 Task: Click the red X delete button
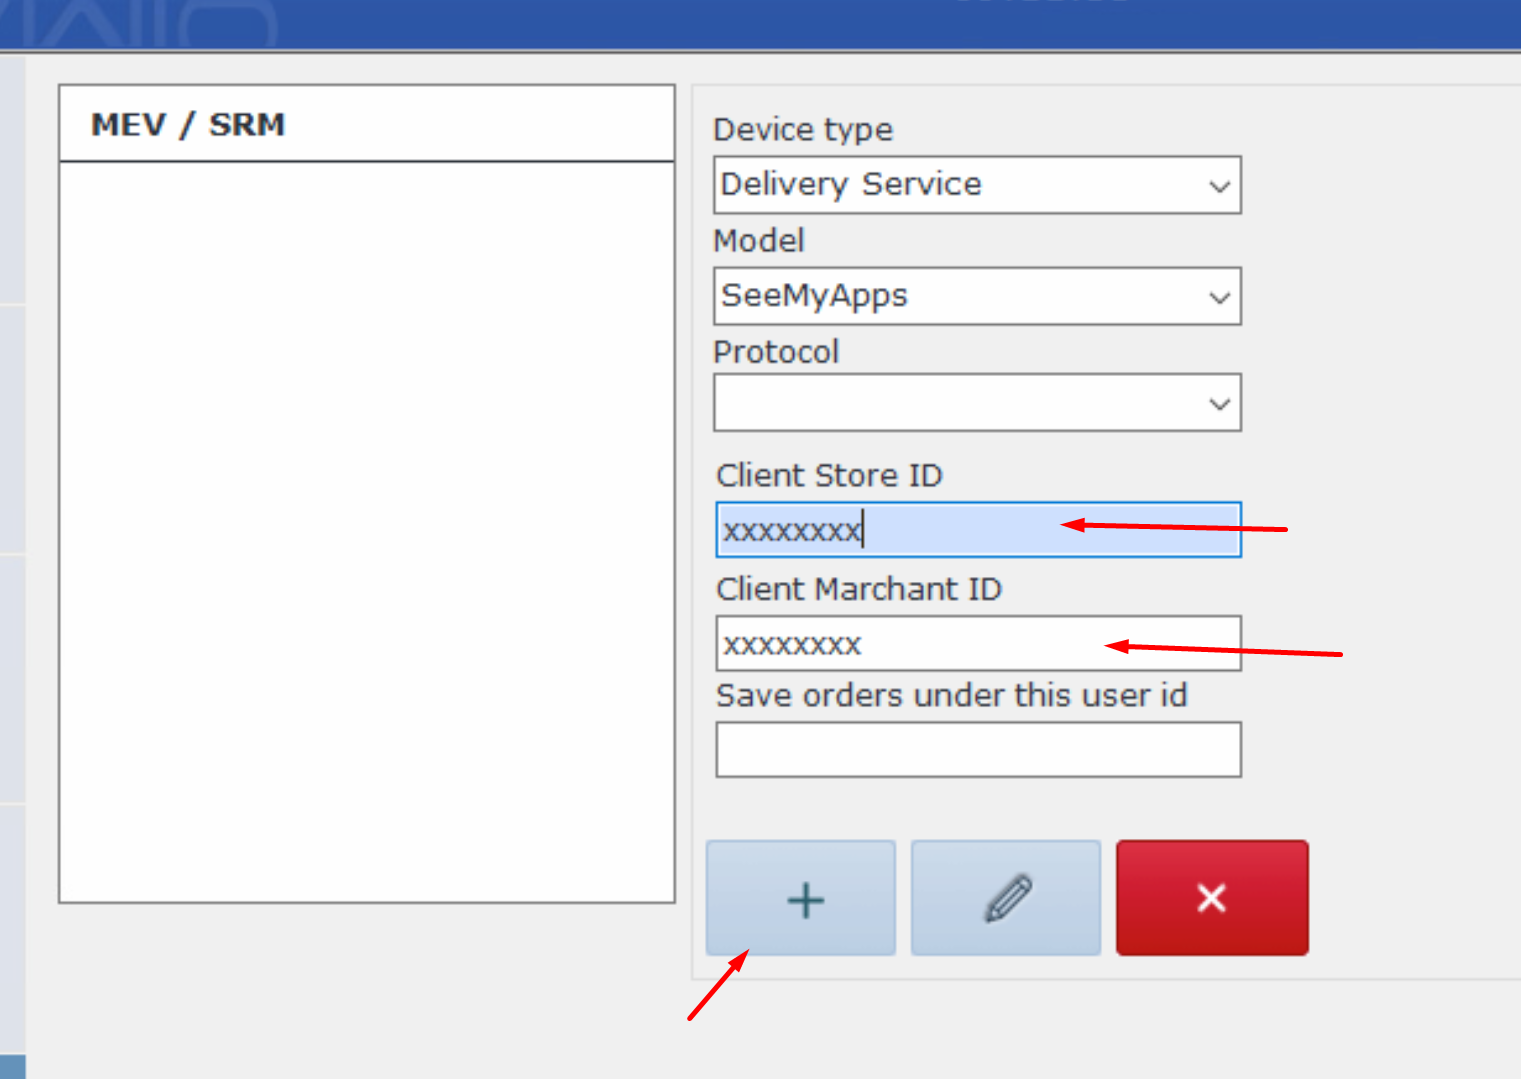click(1212, 898)
